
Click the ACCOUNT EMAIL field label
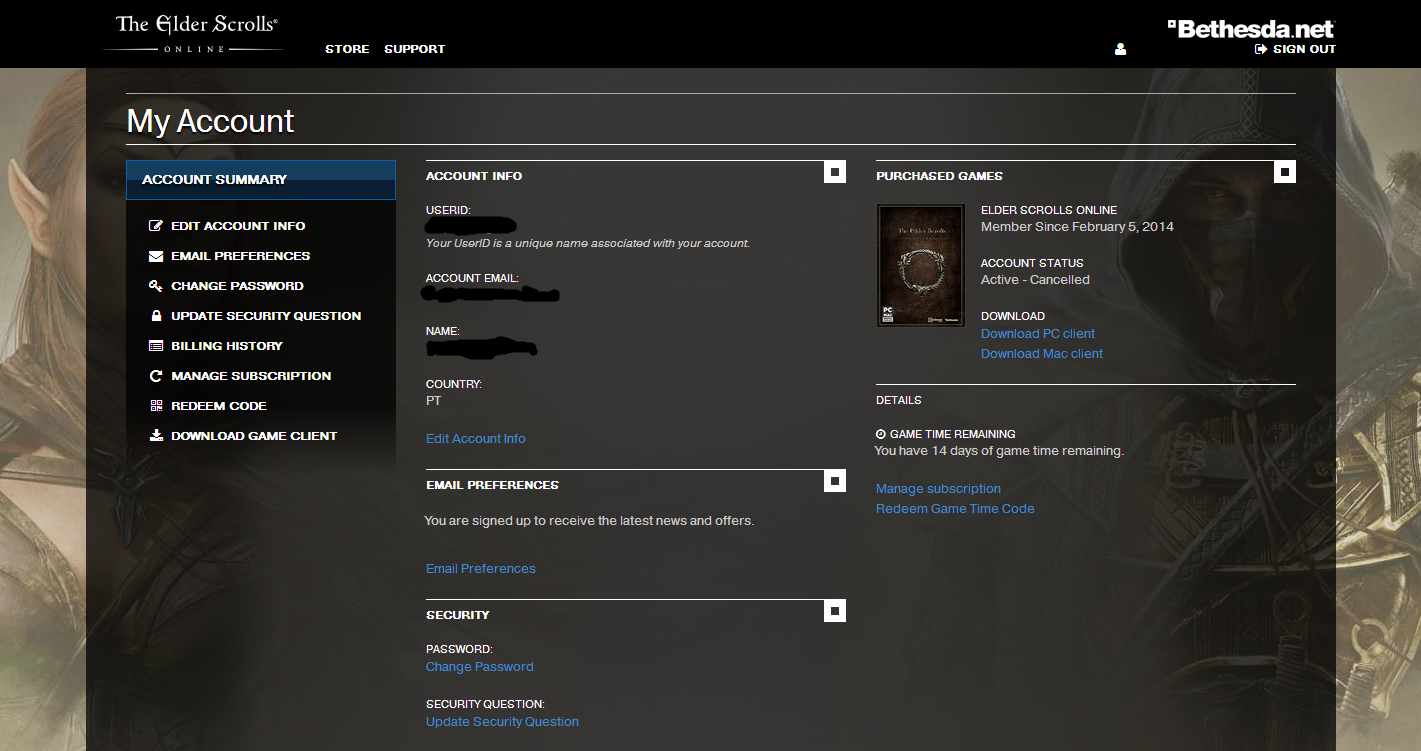click(472, 279)
